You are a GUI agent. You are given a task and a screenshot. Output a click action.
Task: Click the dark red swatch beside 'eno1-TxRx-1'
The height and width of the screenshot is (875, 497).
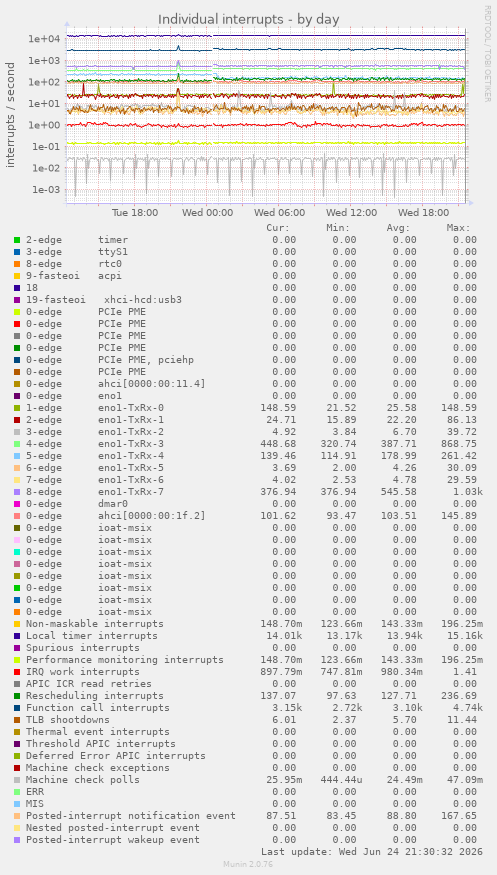(17, 420)
